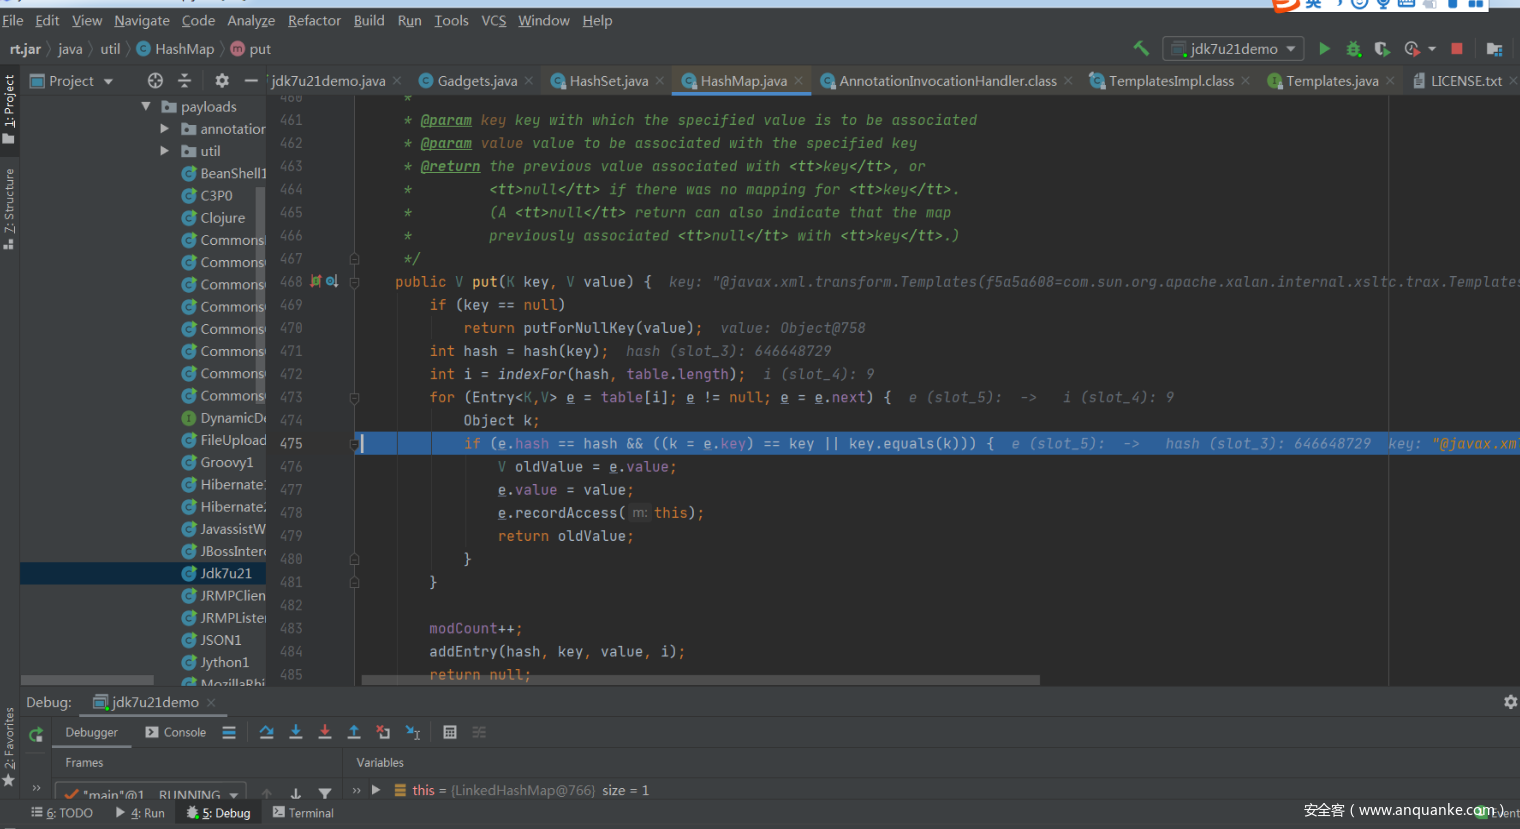Image resolution: width=1520 pixels, height=829 pixels.
Task: Collapse the code fold marker at line 473
Action: [354, 398]
